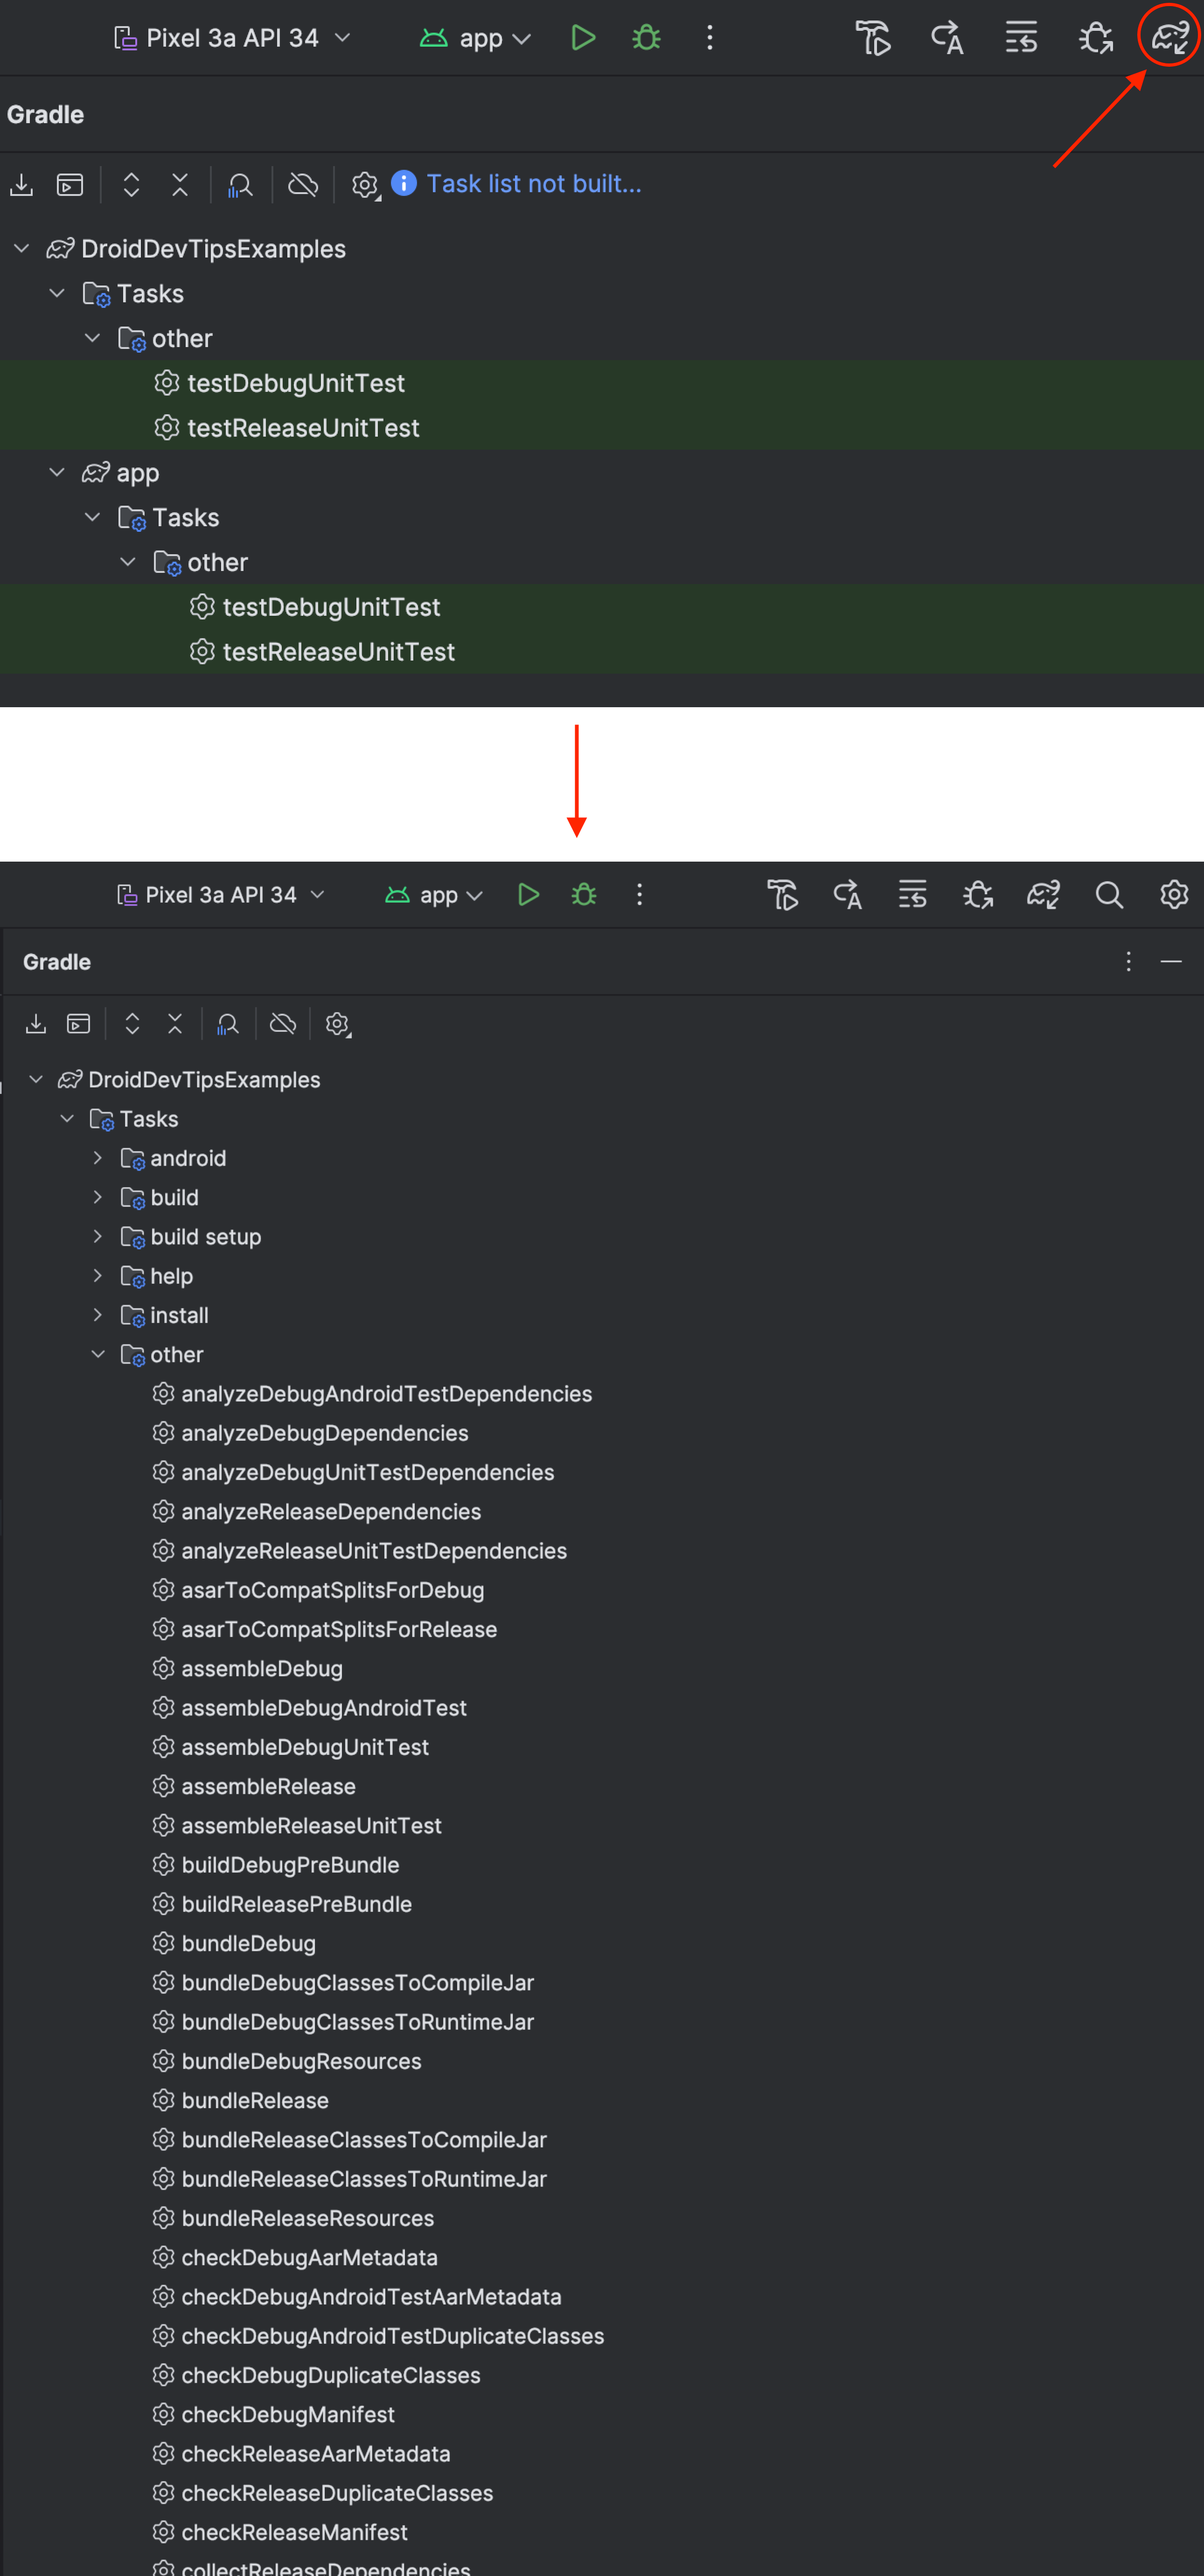
Task: Collapse the other task group in lower tree
Action: coord(97,1354)
